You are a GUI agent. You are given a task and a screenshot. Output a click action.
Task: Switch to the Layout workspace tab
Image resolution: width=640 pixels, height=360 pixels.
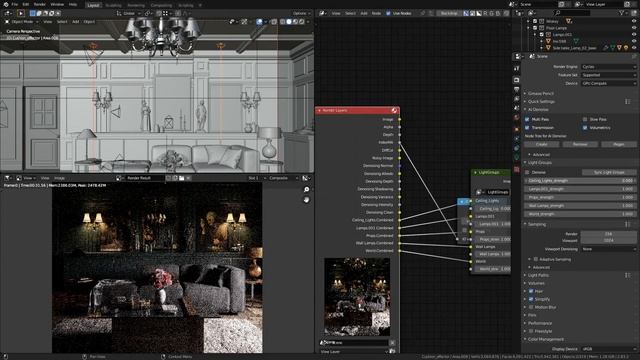tap(93, 5)
